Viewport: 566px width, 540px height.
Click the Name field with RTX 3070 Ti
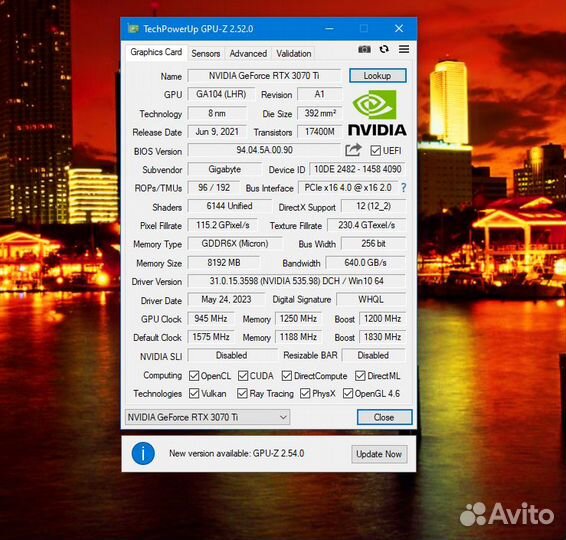(264, 76)
